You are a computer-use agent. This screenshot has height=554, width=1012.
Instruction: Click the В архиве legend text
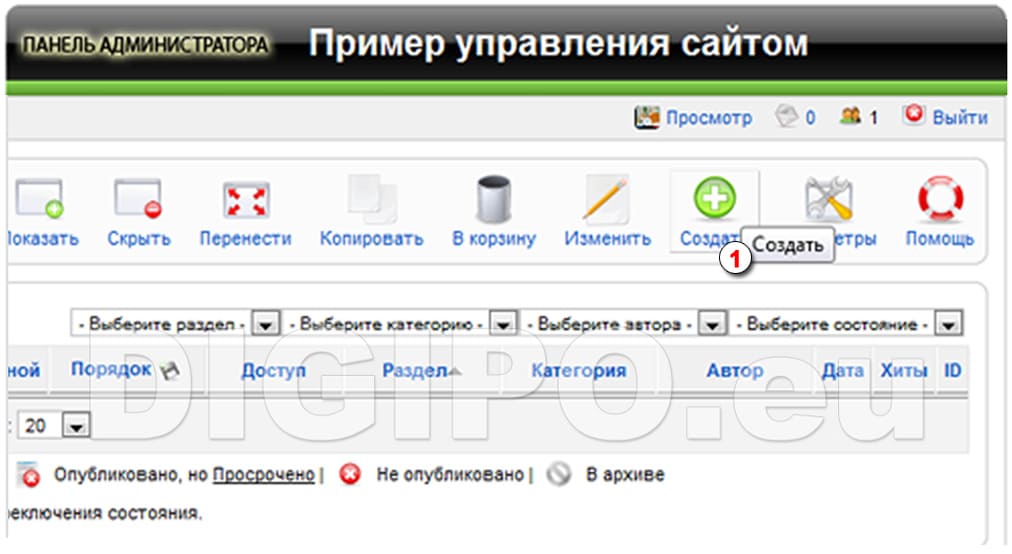point(625,475)
